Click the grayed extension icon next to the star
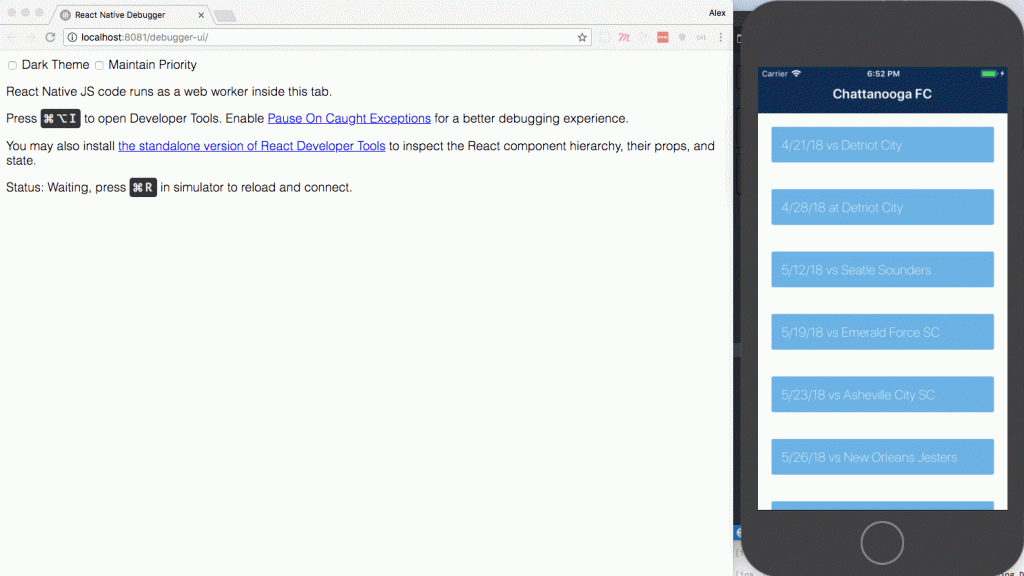The image size is (1024, 576). pos(605,37)
